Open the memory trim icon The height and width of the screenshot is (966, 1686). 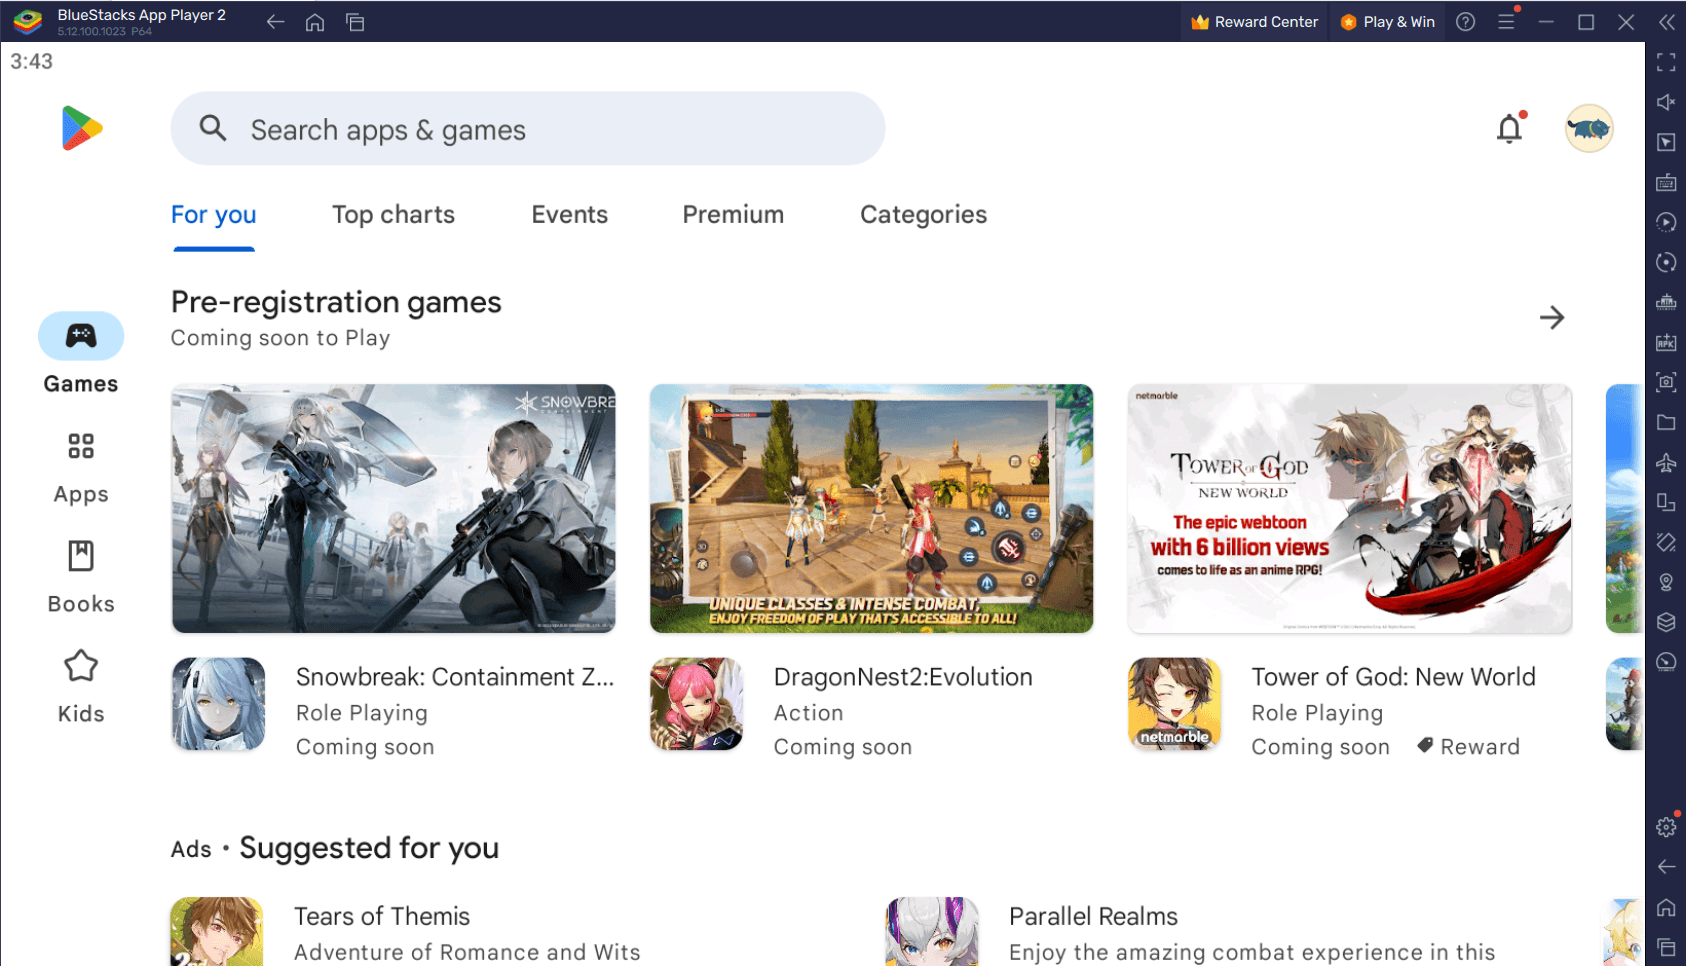point(1666,302)
